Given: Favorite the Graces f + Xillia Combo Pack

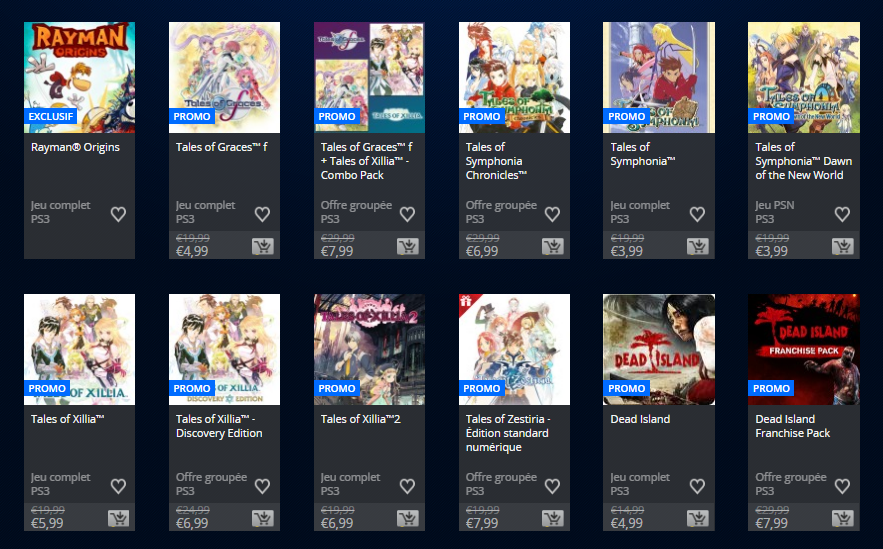Looking at the screenshot, I should 407,214.
